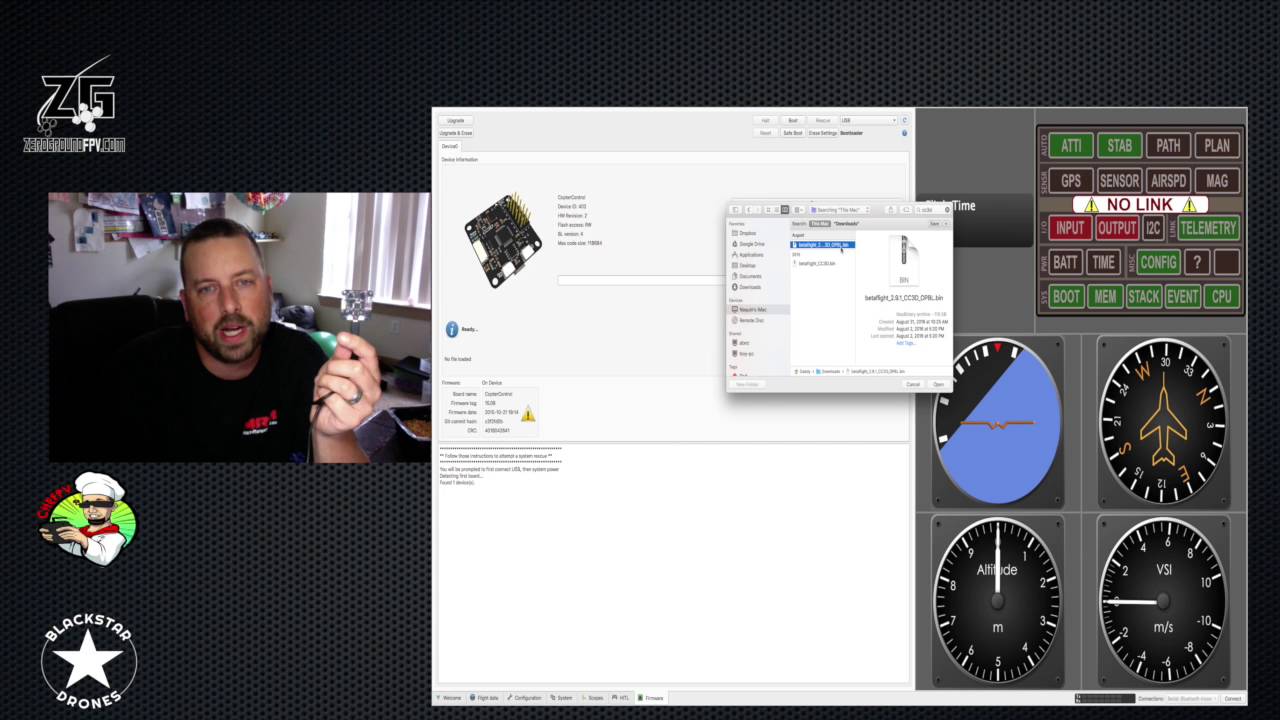Open the 'Searching This Mac' location popup
The image size is (1280, 720).
tap(840, 210)
